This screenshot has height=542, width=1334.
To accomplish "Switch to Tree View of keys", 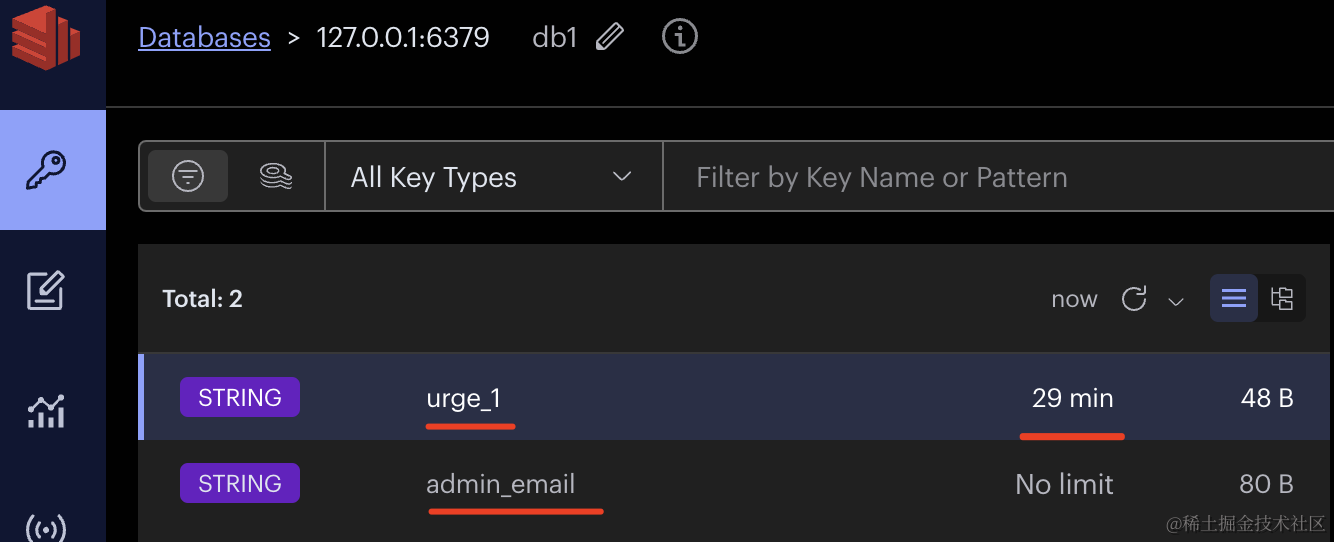I will coord(1282,298).
